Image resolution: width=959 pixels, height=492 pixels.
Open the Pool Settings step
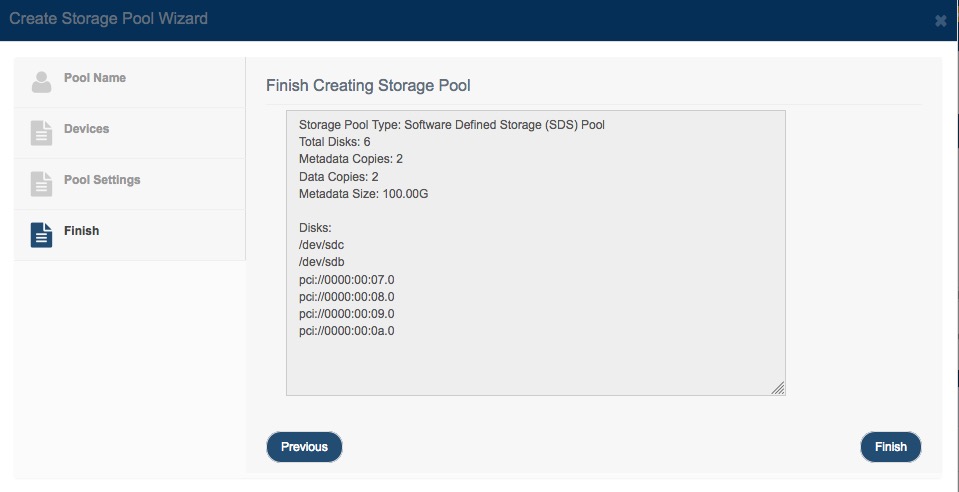(x=102, y=180)
